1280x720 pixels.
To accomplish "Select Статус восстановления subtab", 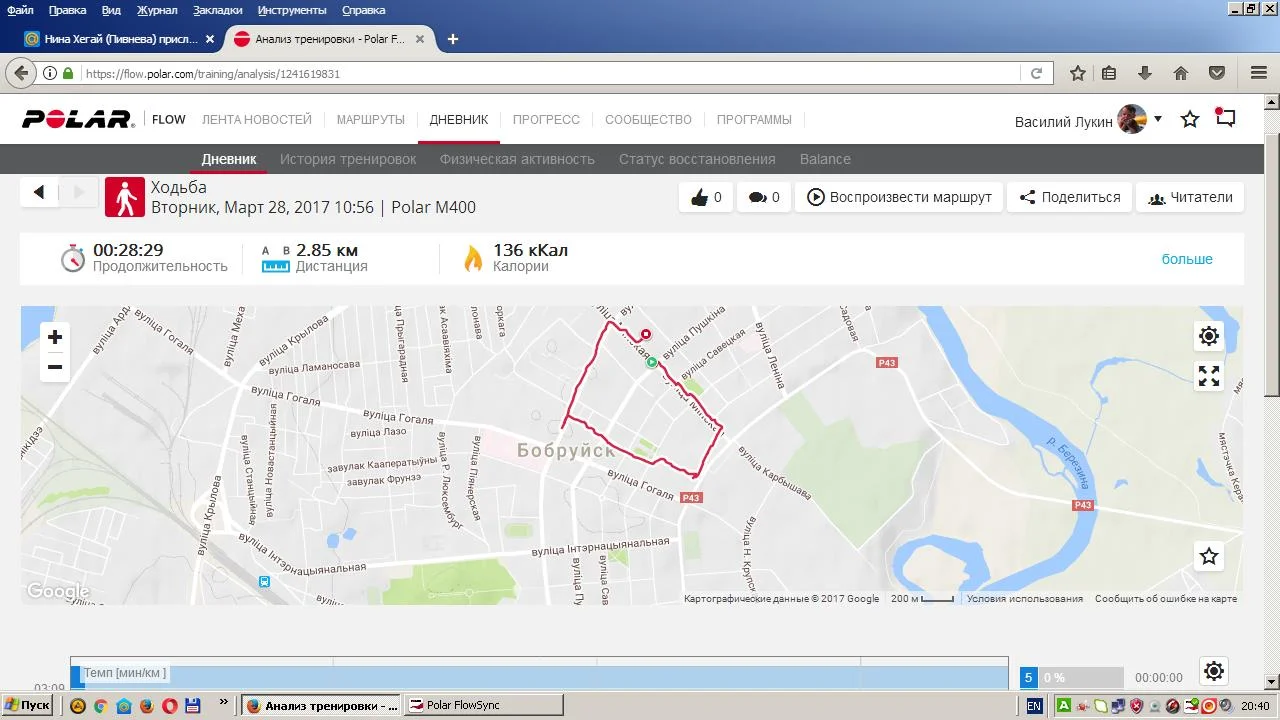I will [697, 159].
